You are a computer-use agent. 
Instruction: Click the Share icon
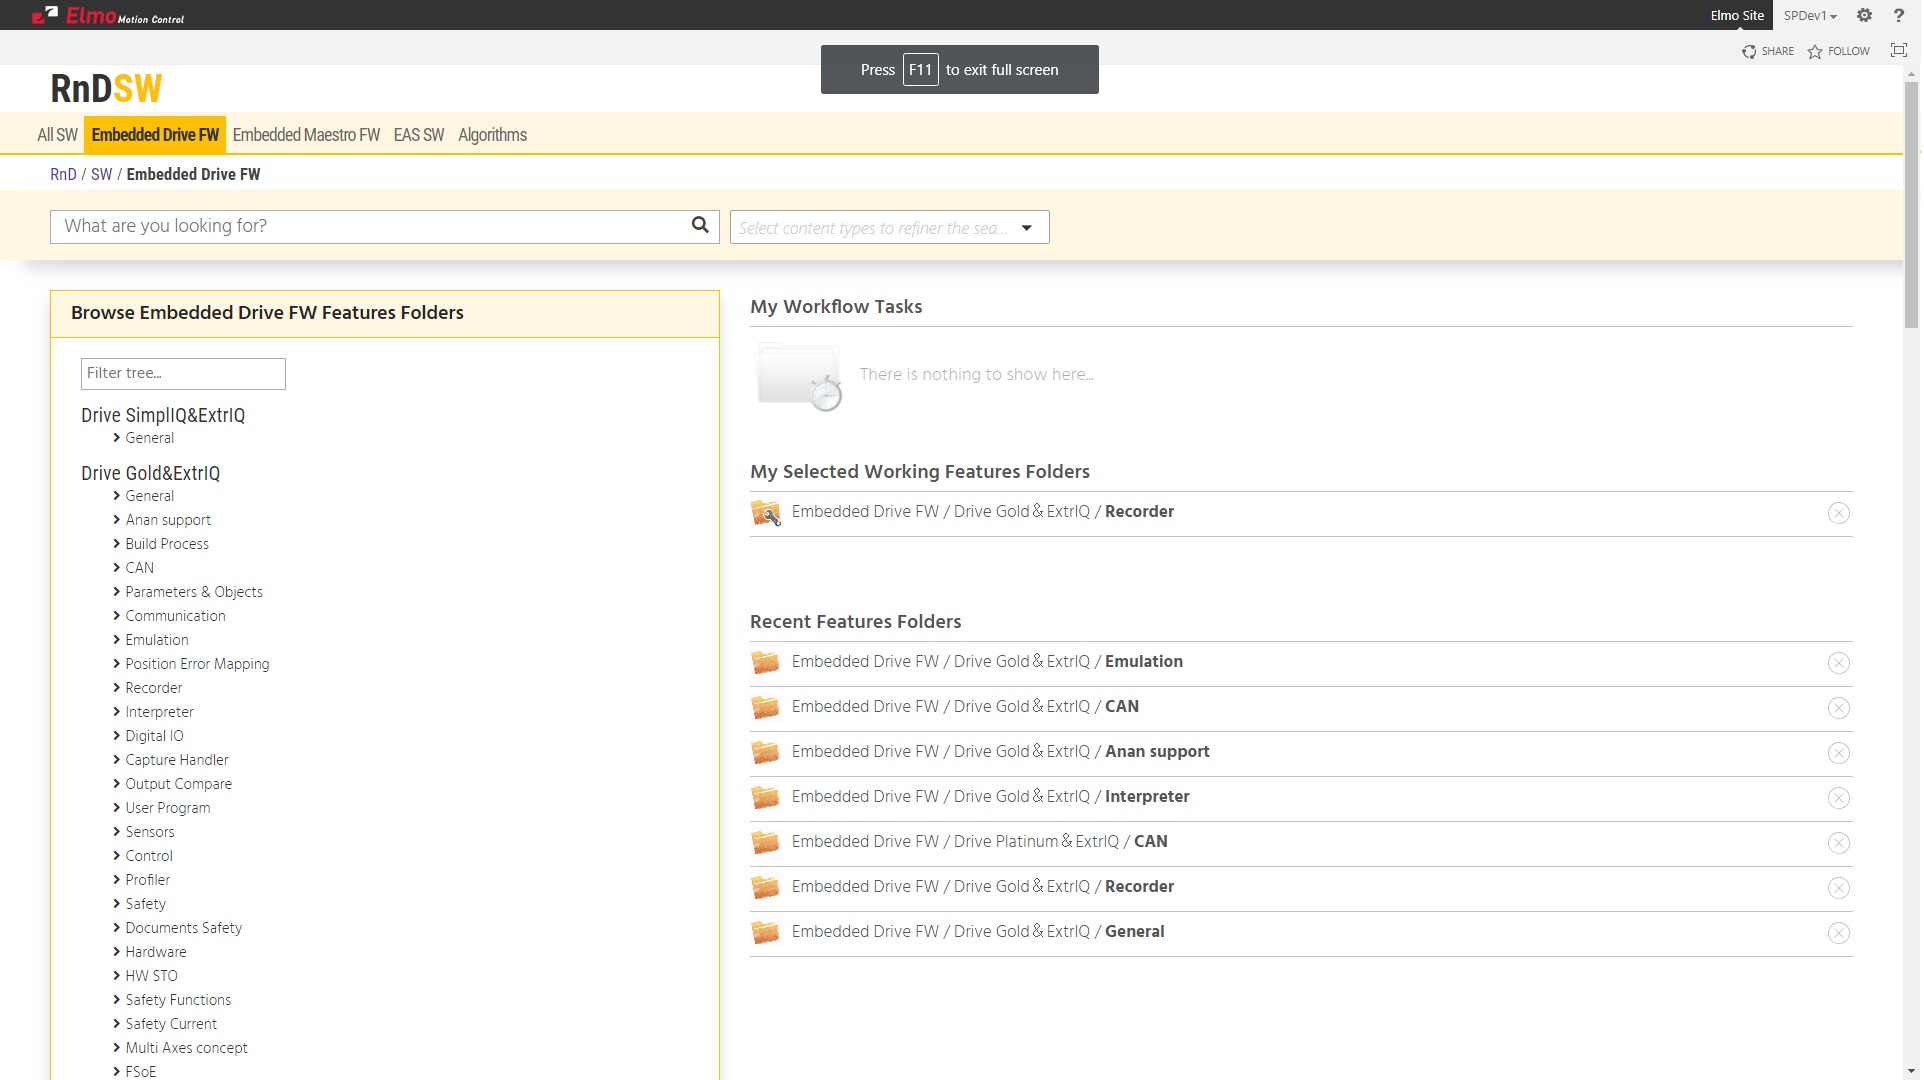pos(1749,51)
